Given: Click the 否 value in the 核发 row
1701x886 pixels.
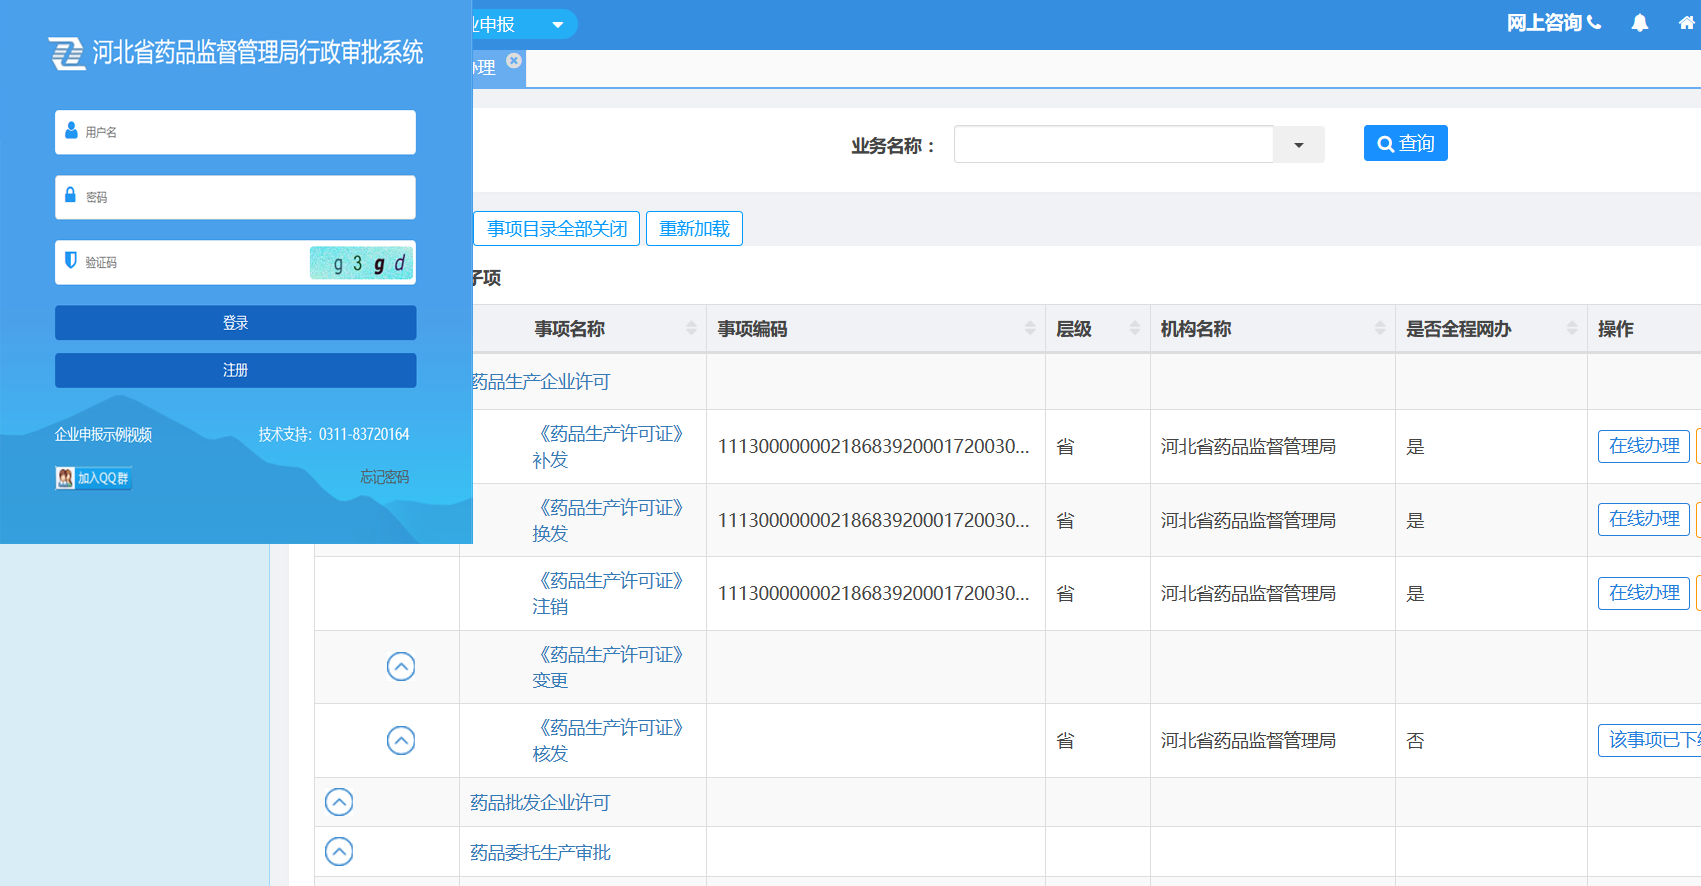Looking at the screenshot, I should point(1415,741).
